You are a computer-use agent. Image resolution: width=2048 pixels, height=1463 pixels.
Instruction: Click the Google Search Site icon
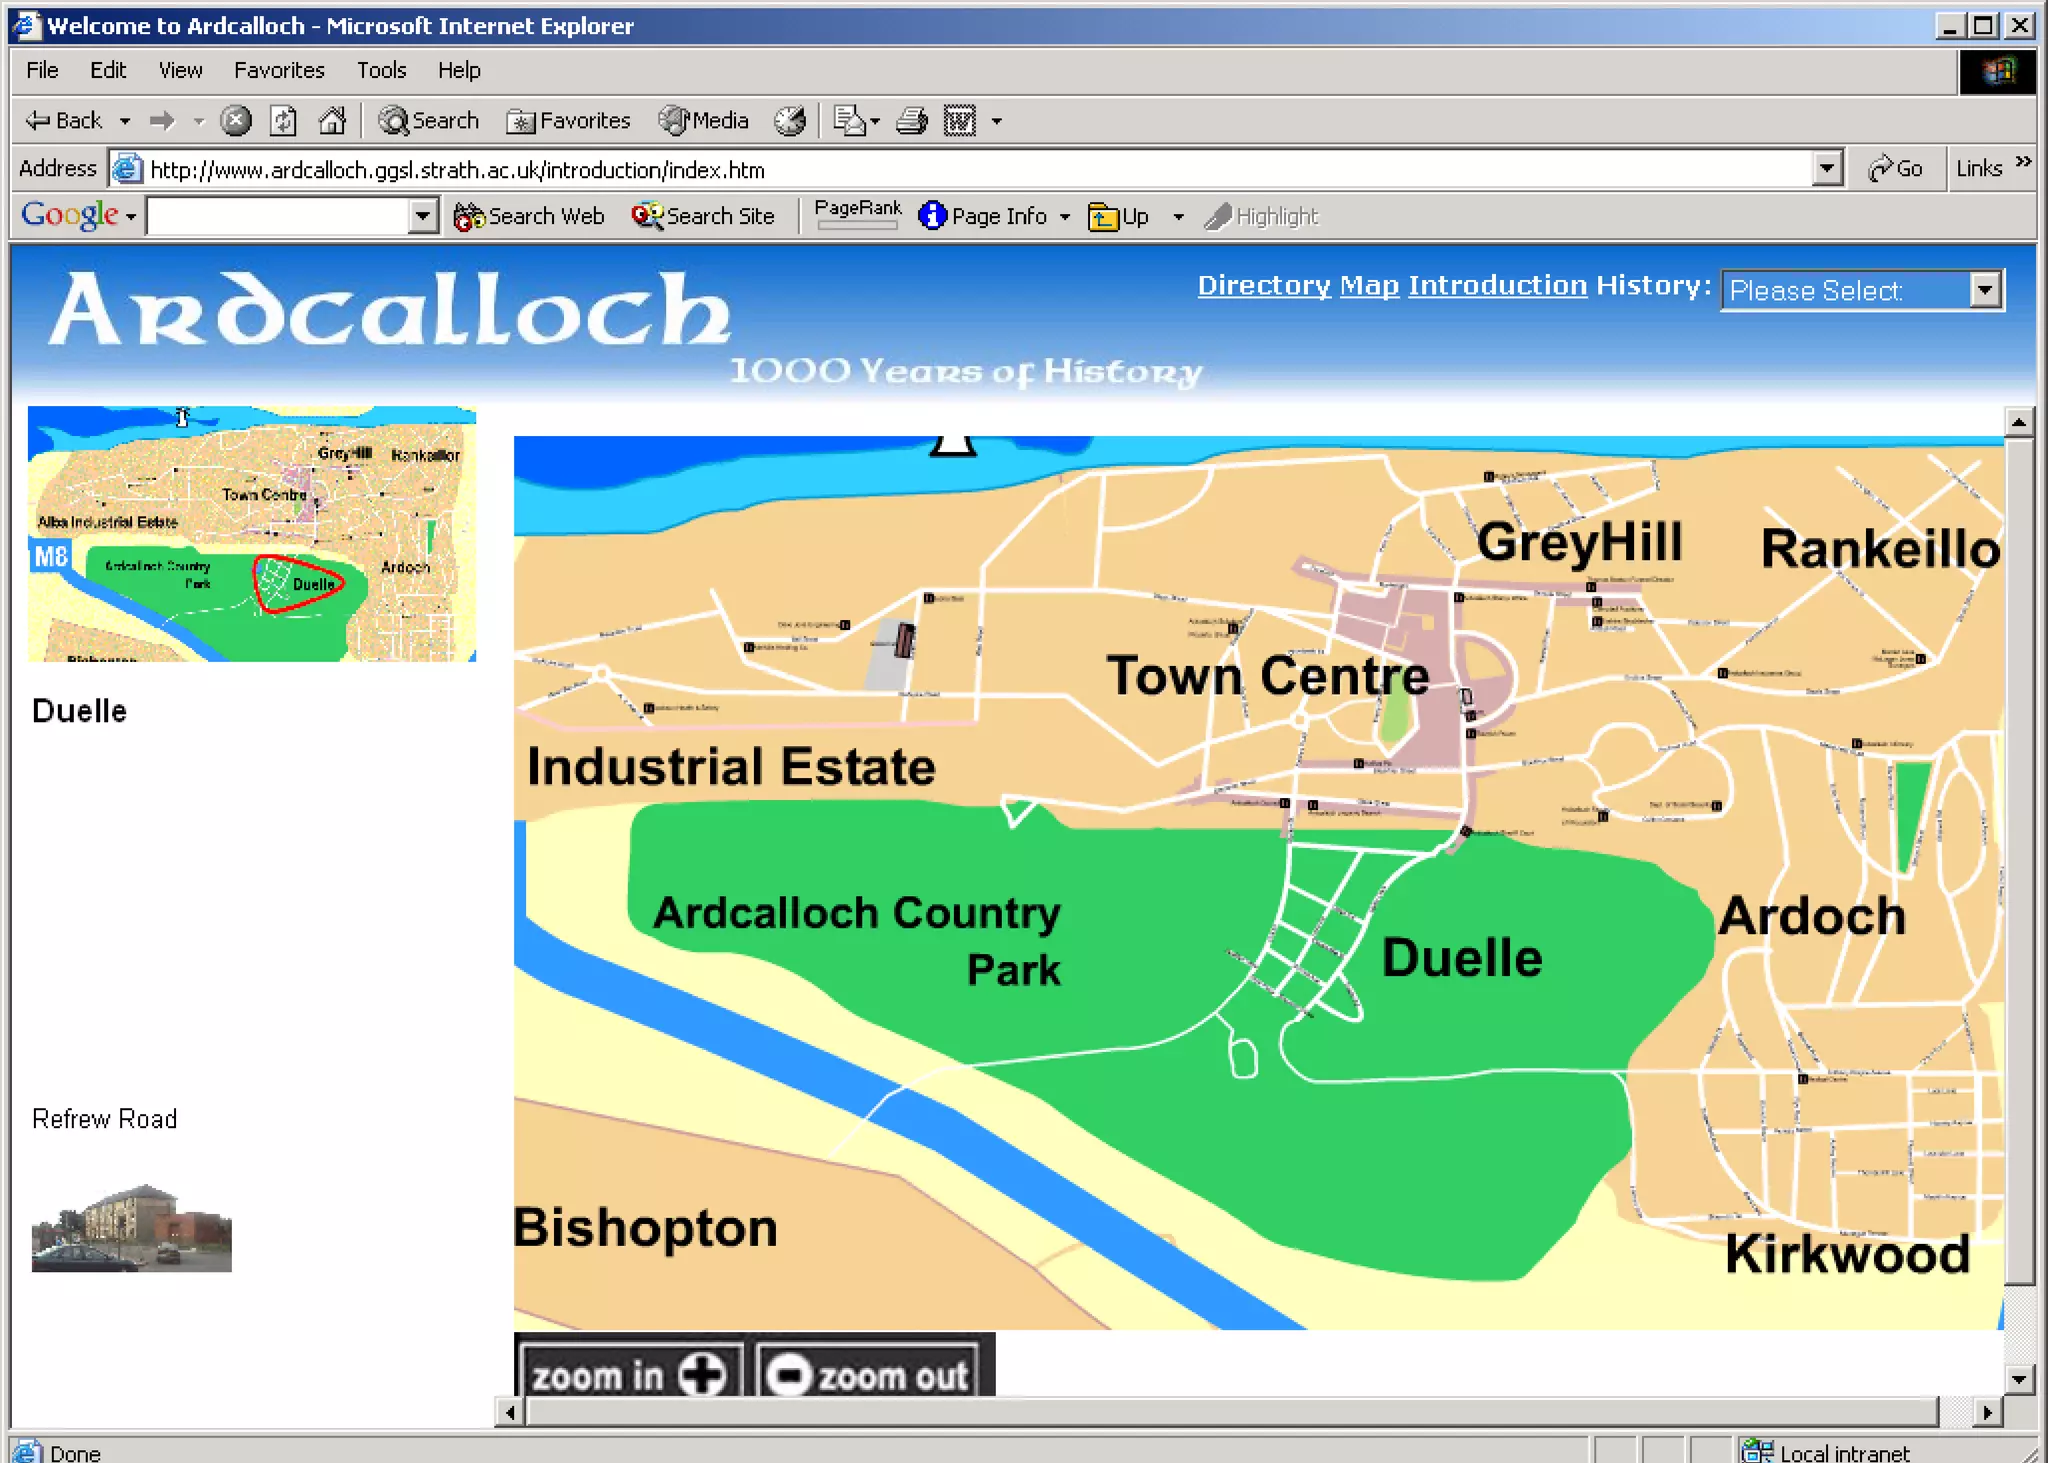(x=646, y=216)
